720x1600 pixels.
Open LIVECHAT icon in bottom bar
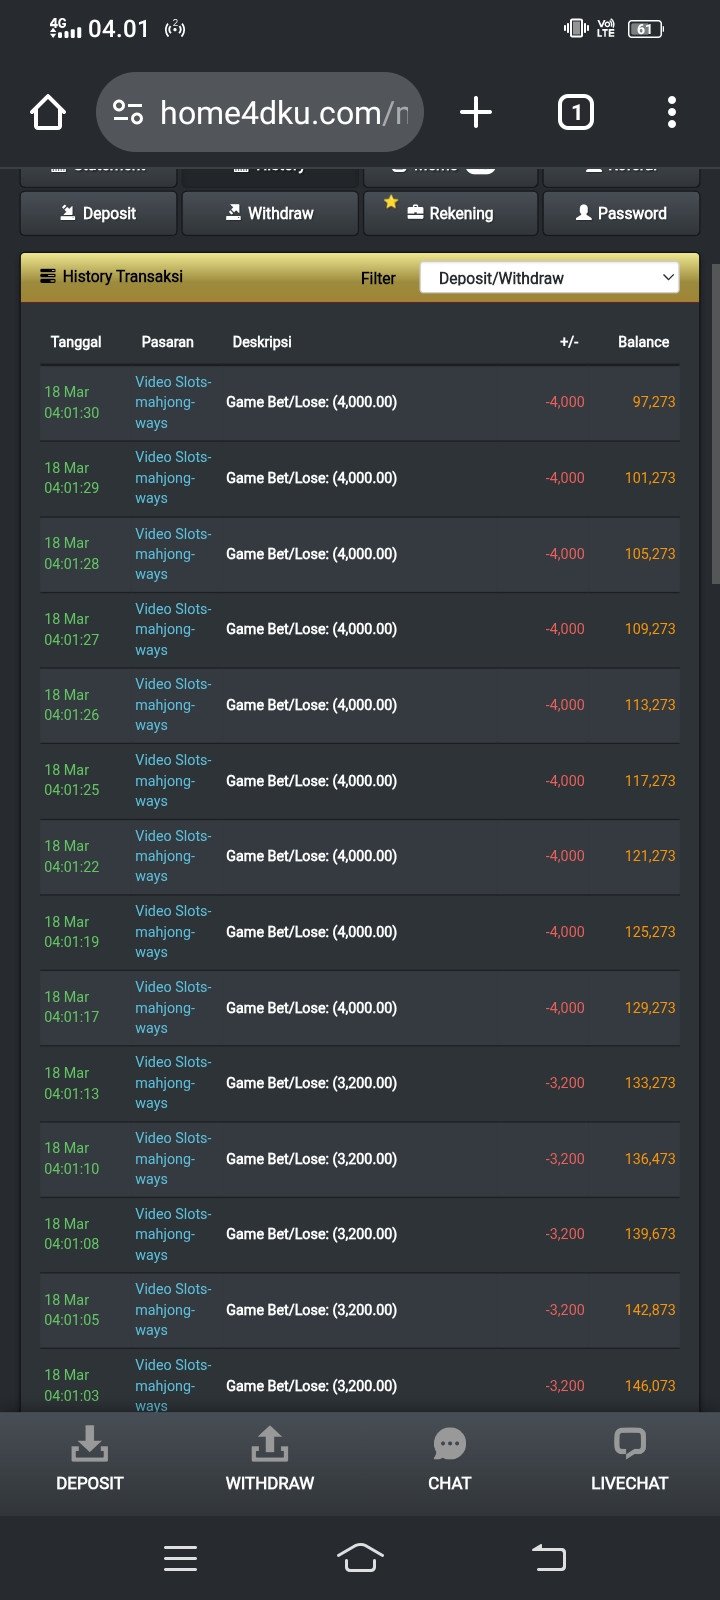630,1444
